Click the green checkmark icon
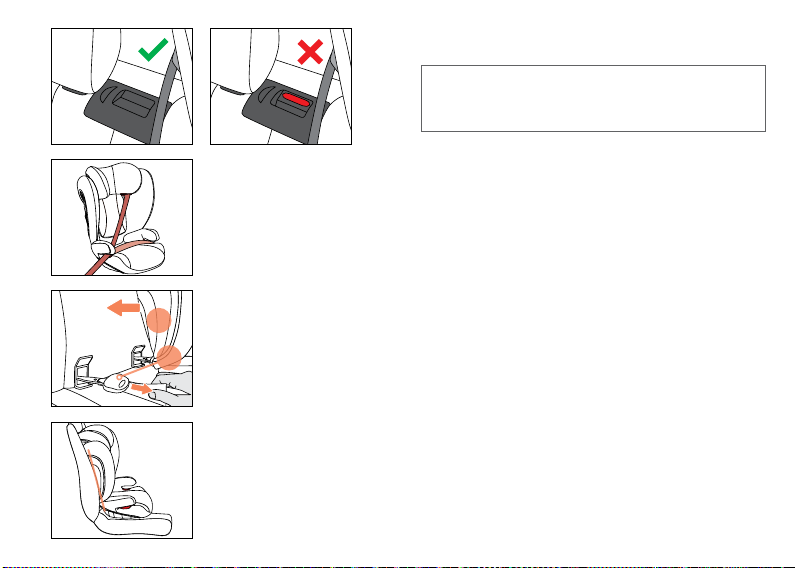Screen dimensions: 795x568 coord(153,50)
